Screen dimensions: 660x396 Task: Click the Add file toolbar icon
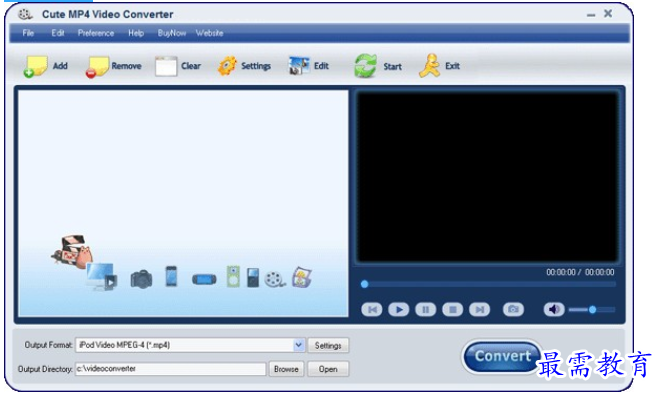35,66
